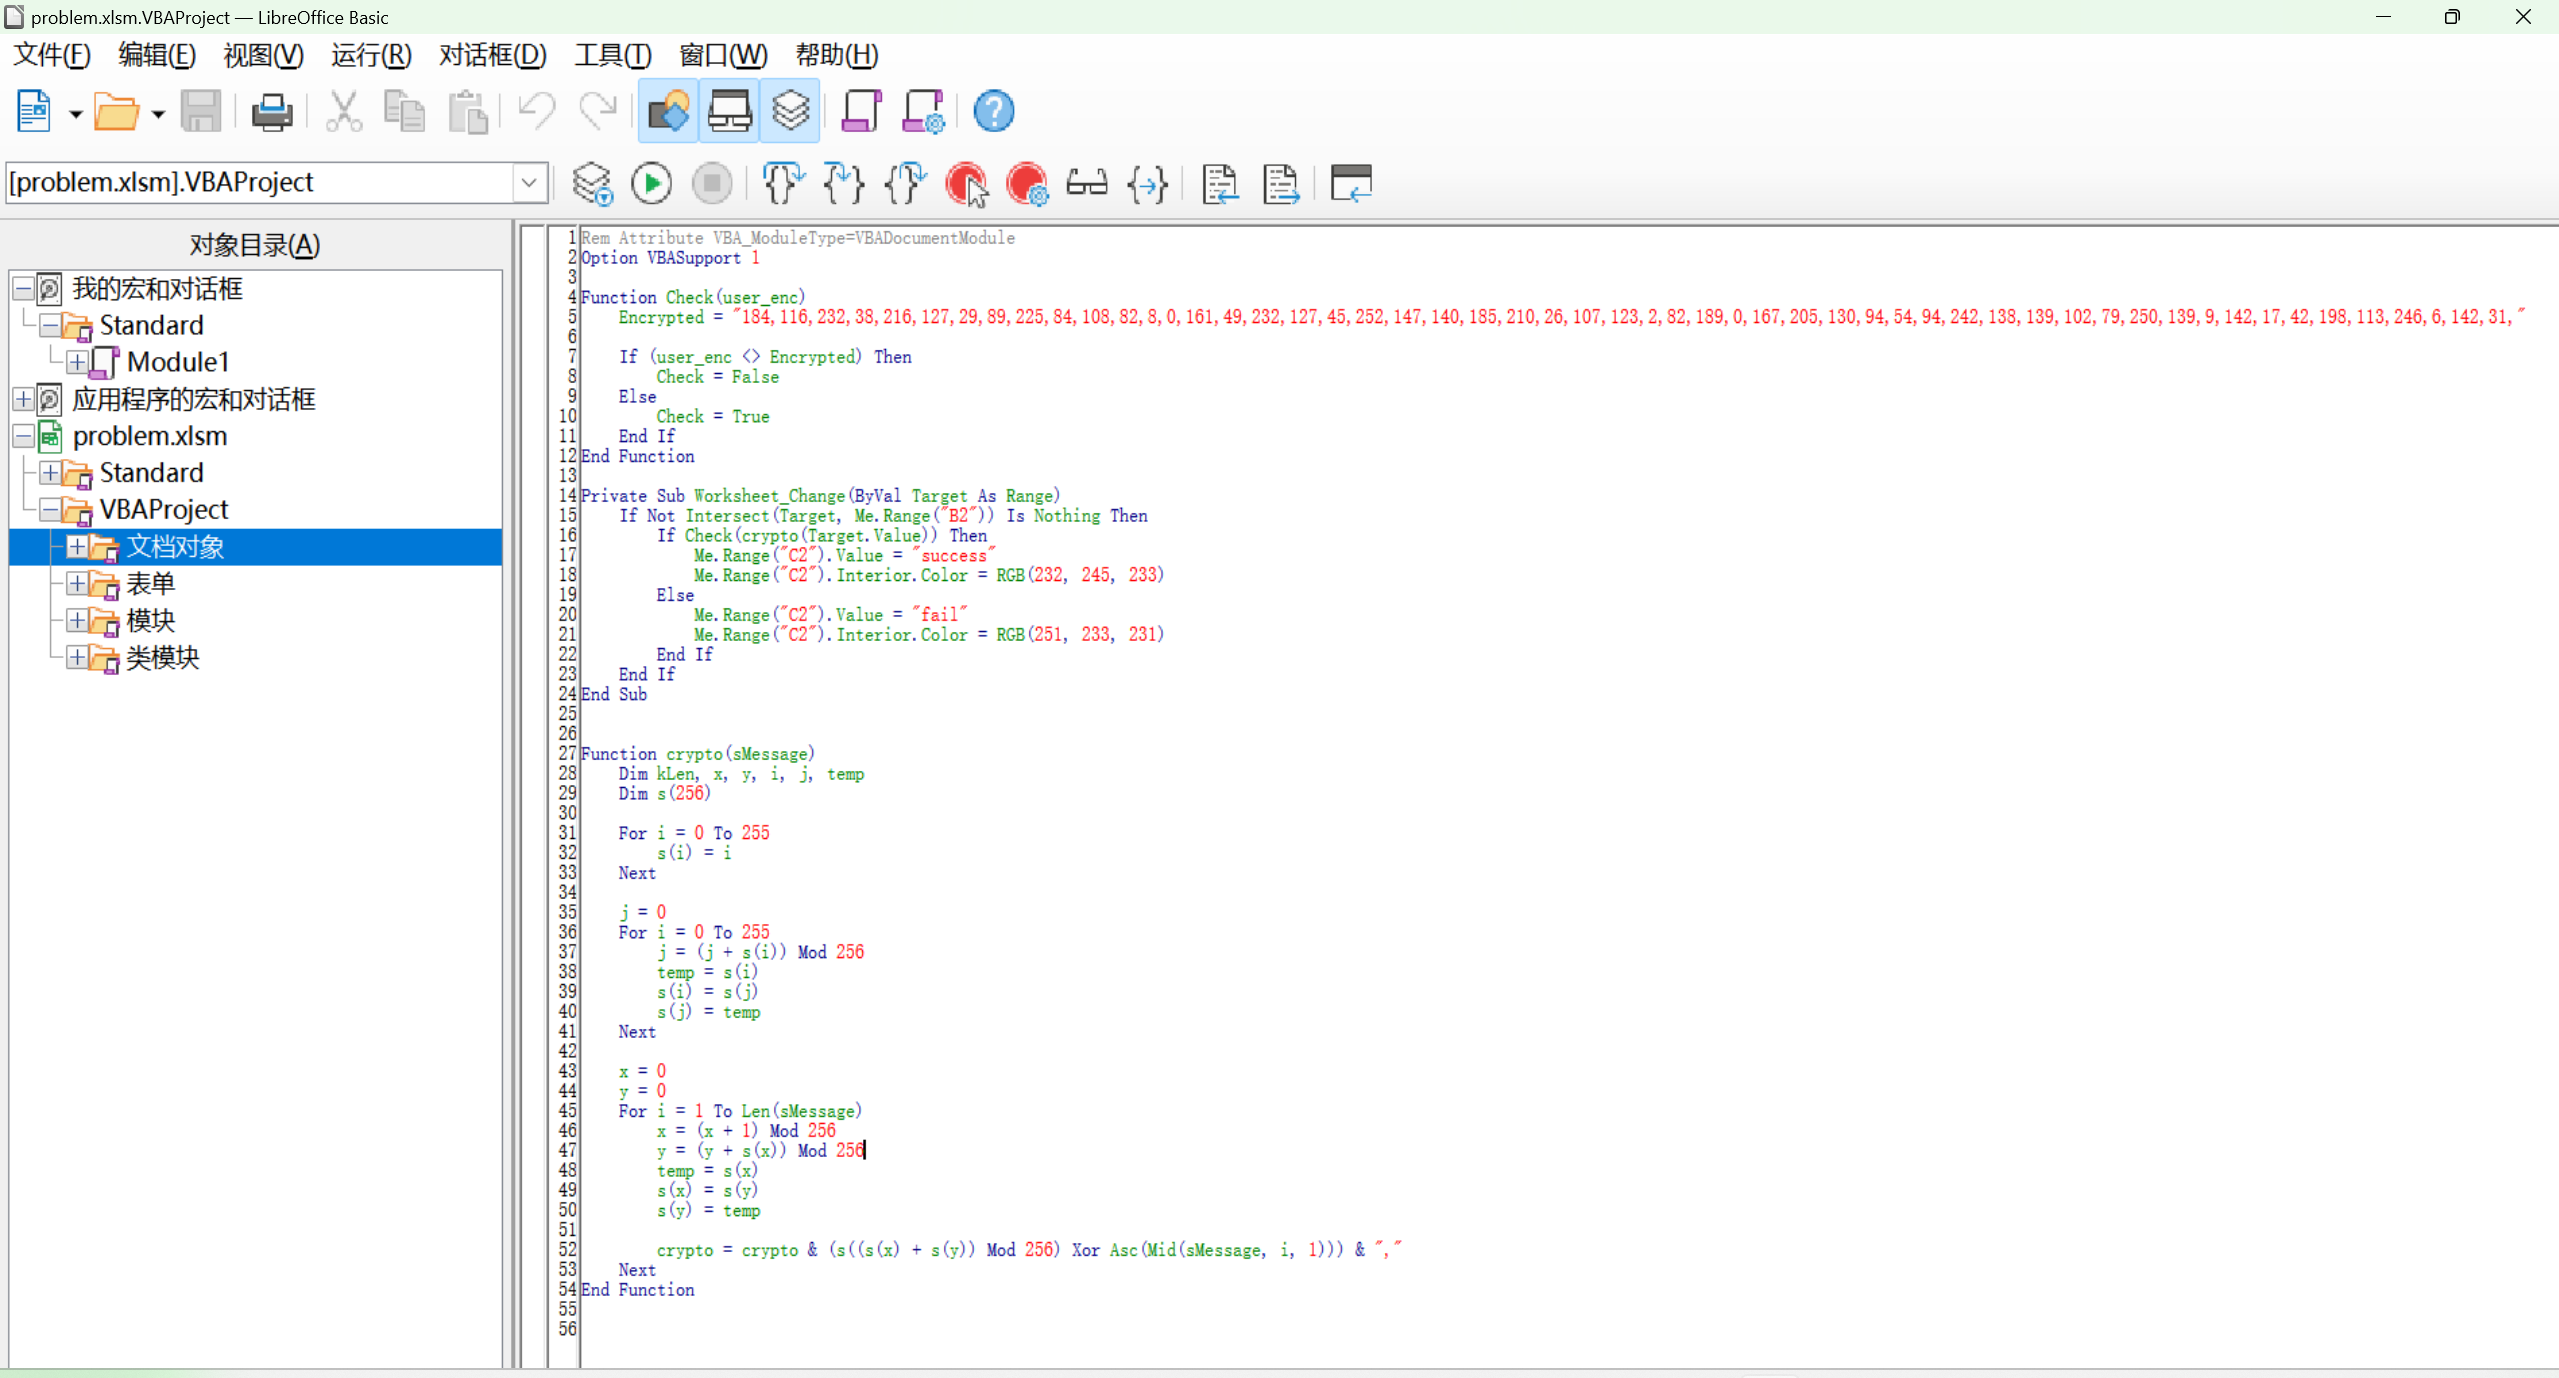Open the Open-file folder icon
2559x1378 pixels.
(116, 111)
